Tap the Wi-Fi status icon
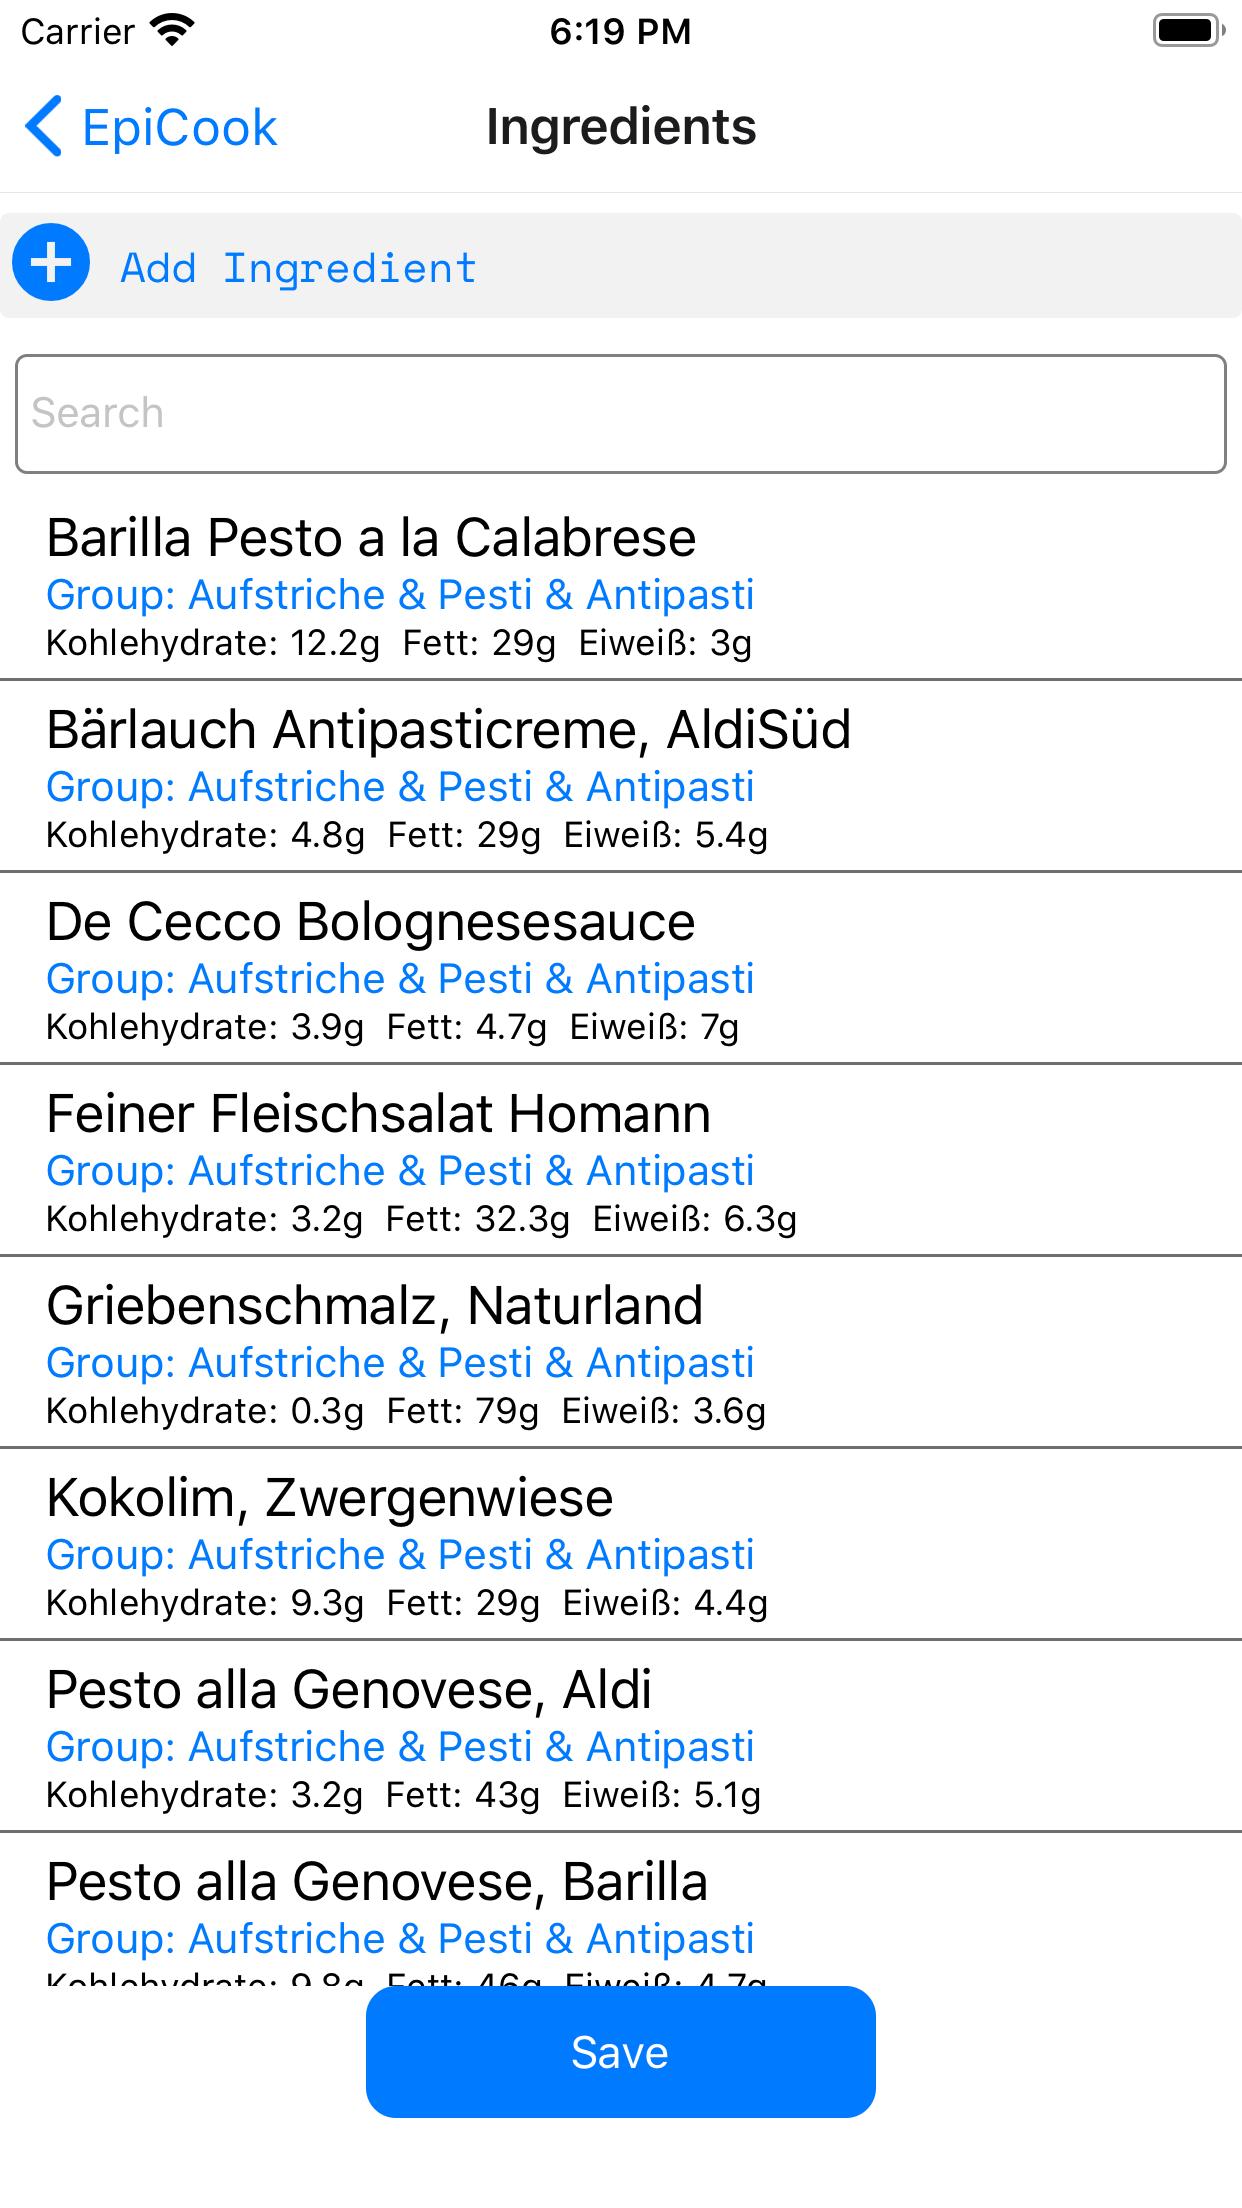Image resolution: width=1242 pixels, height=2208 pixels. click(x=172, y=31)
